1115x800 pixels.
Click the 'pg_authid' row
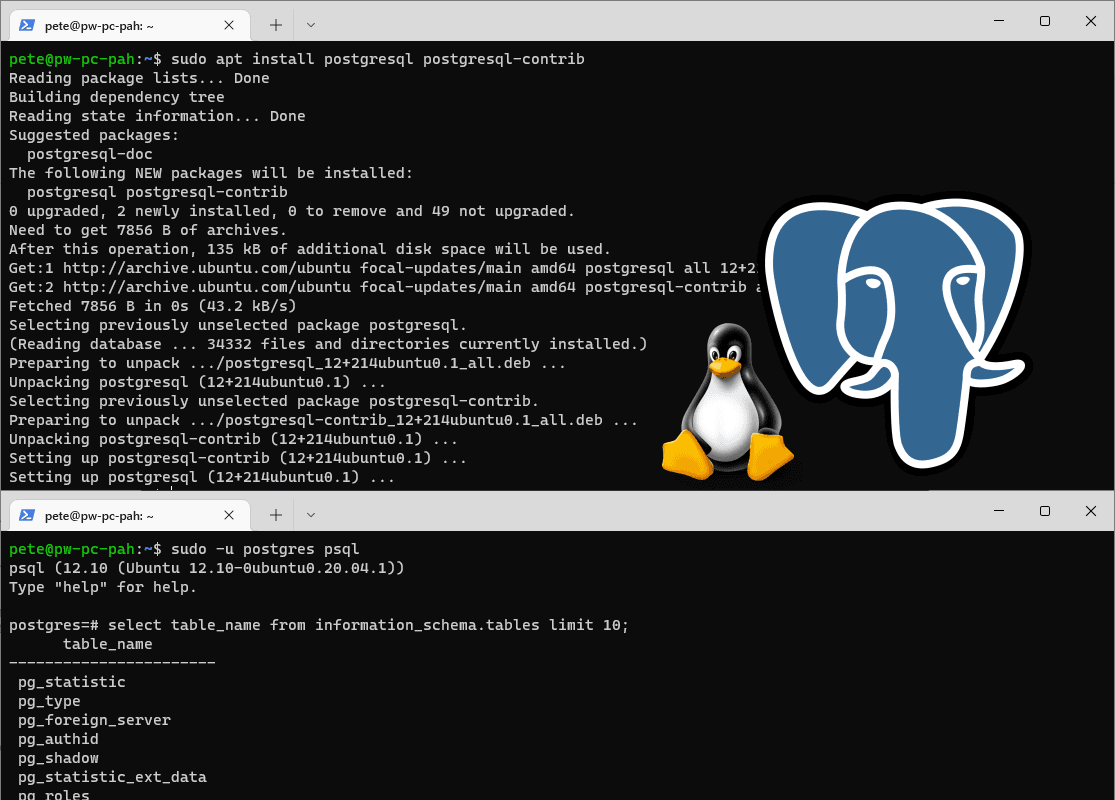click(x=58, y=740)
